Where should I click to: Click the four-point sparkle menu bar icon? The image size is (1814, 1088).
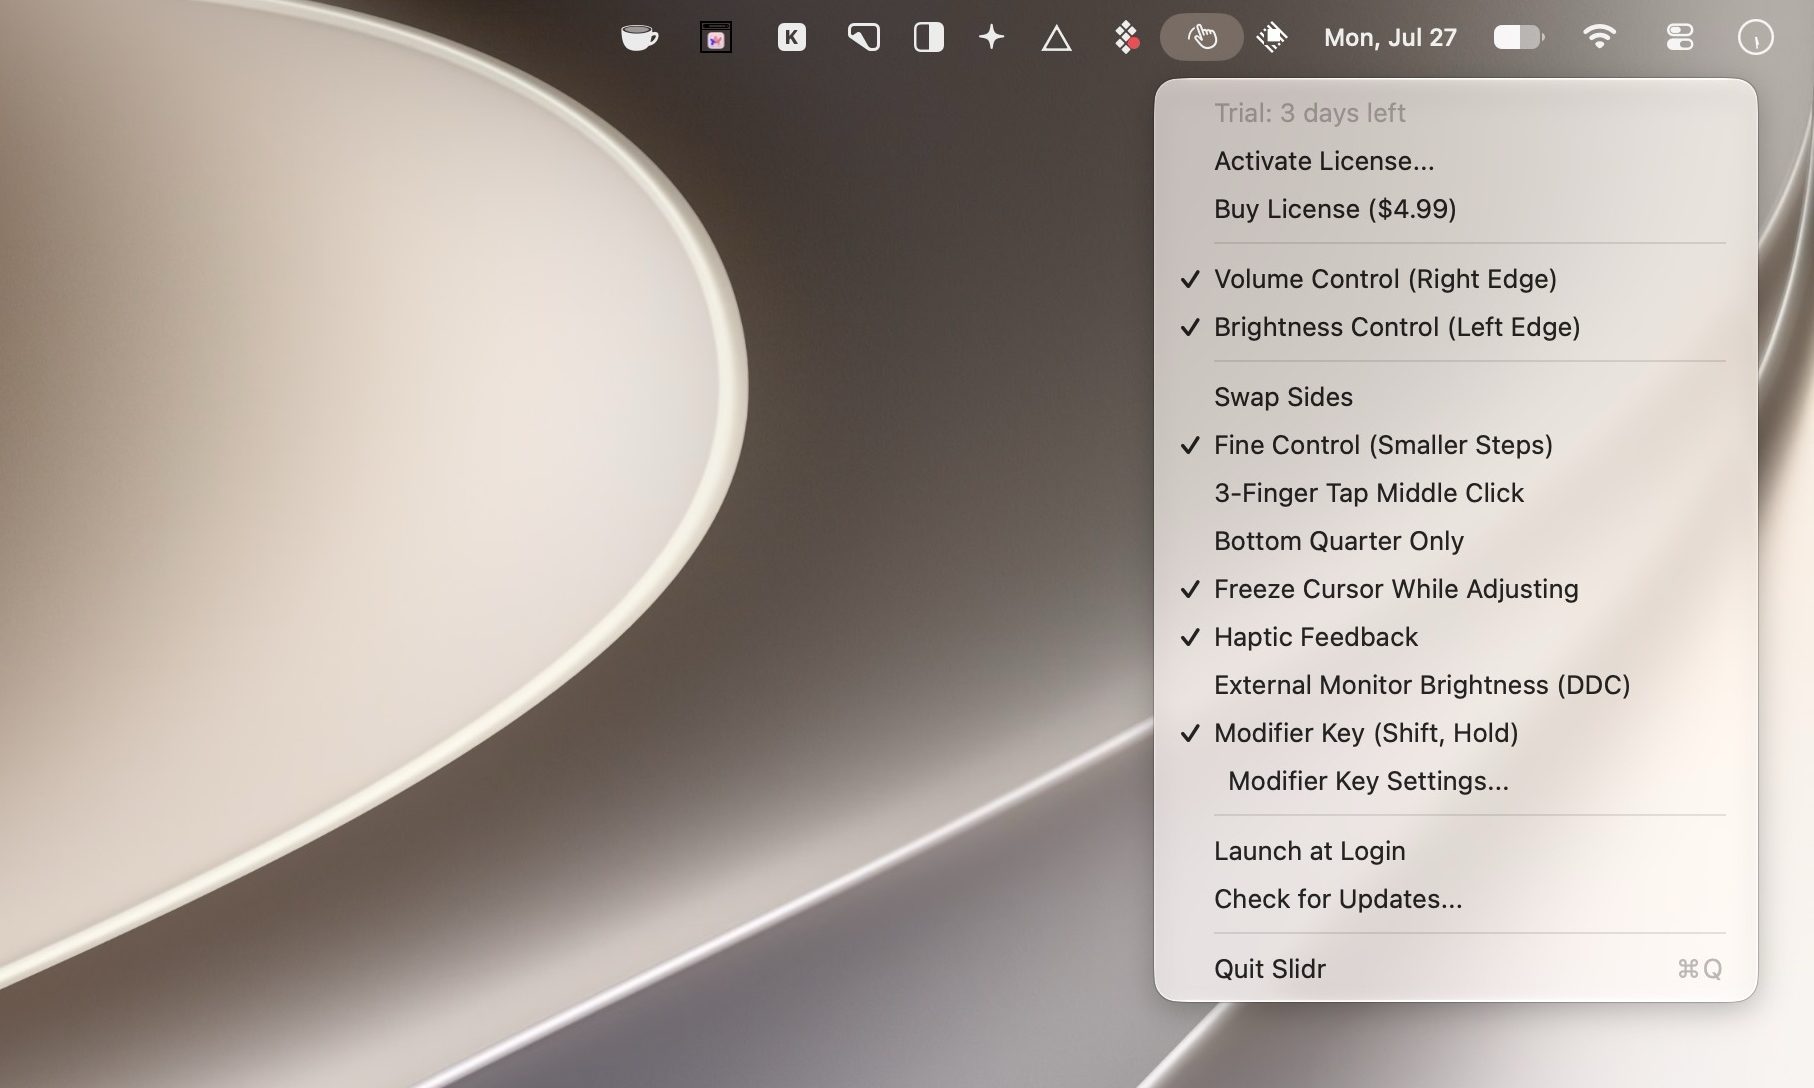click(991, 38)
